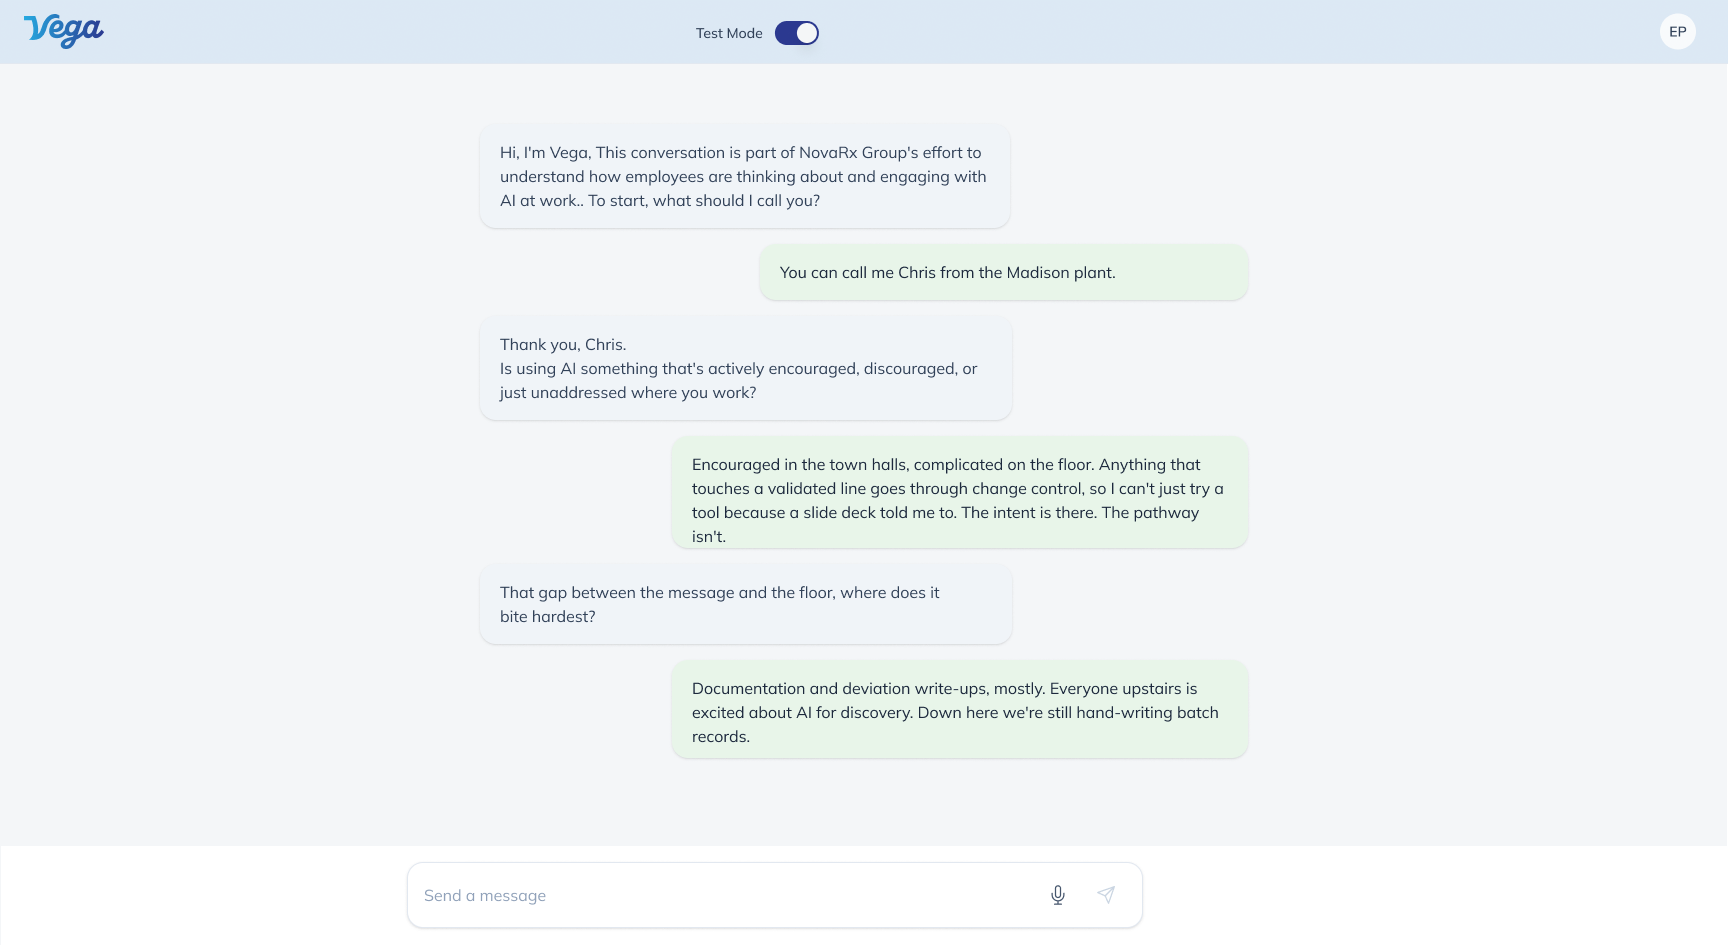The width and height of the screenshot is (1728, 945).
Task: Click the 'where does it bite hardest?' message
Action: (746, 604)
